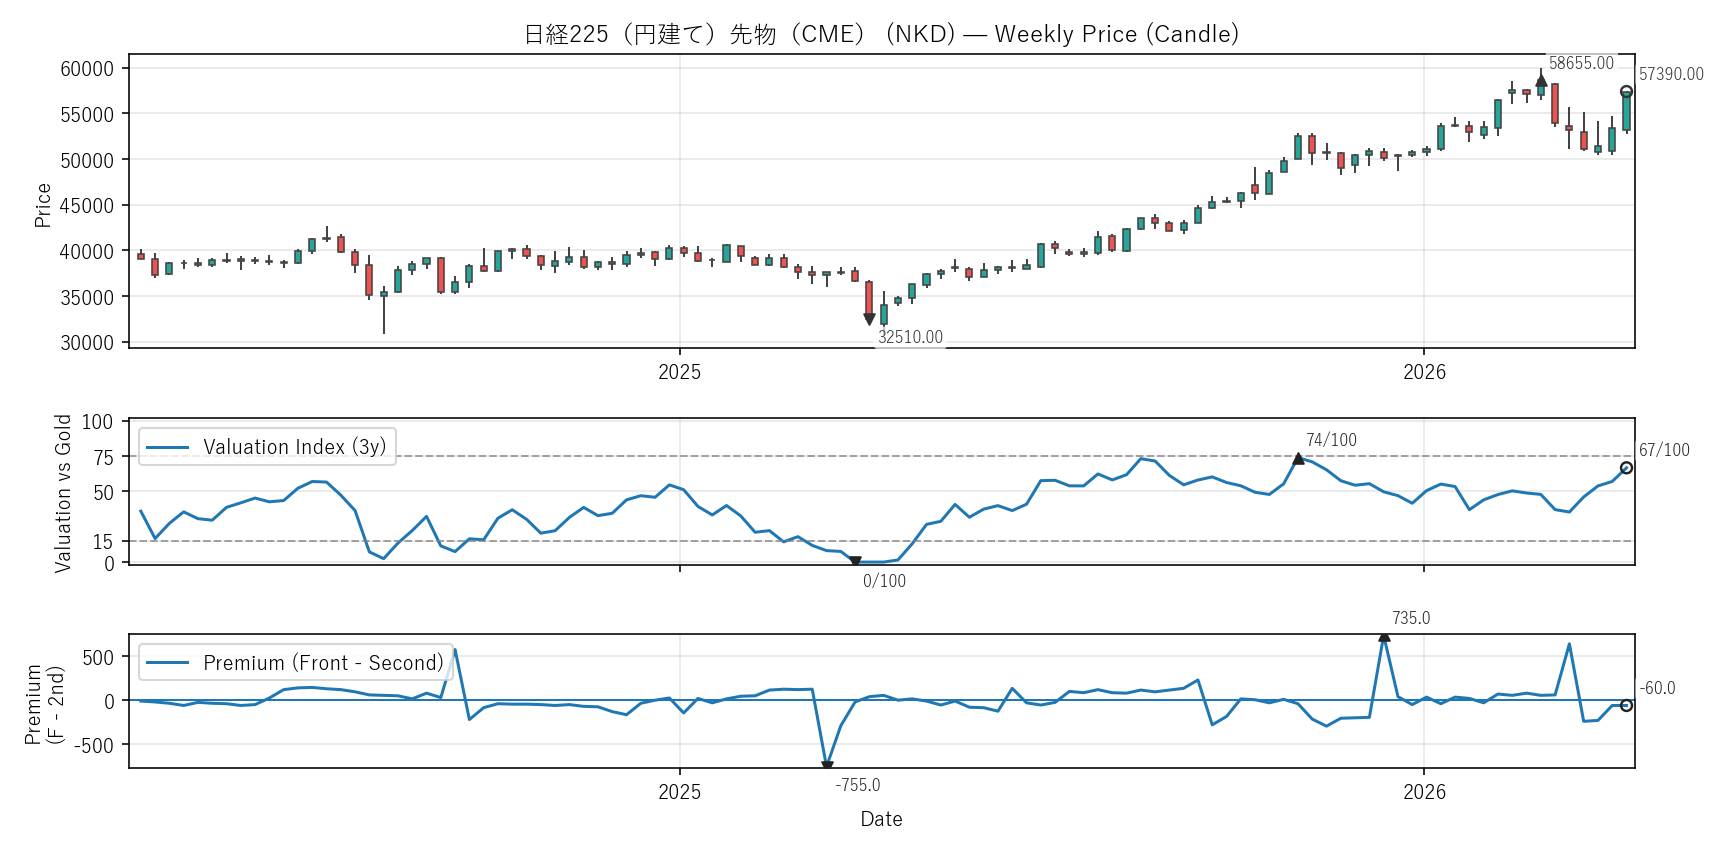Click the 2026 tick label under premium chart
The width and height of the screenshot is (1728, 849).
coord(1423,792)
